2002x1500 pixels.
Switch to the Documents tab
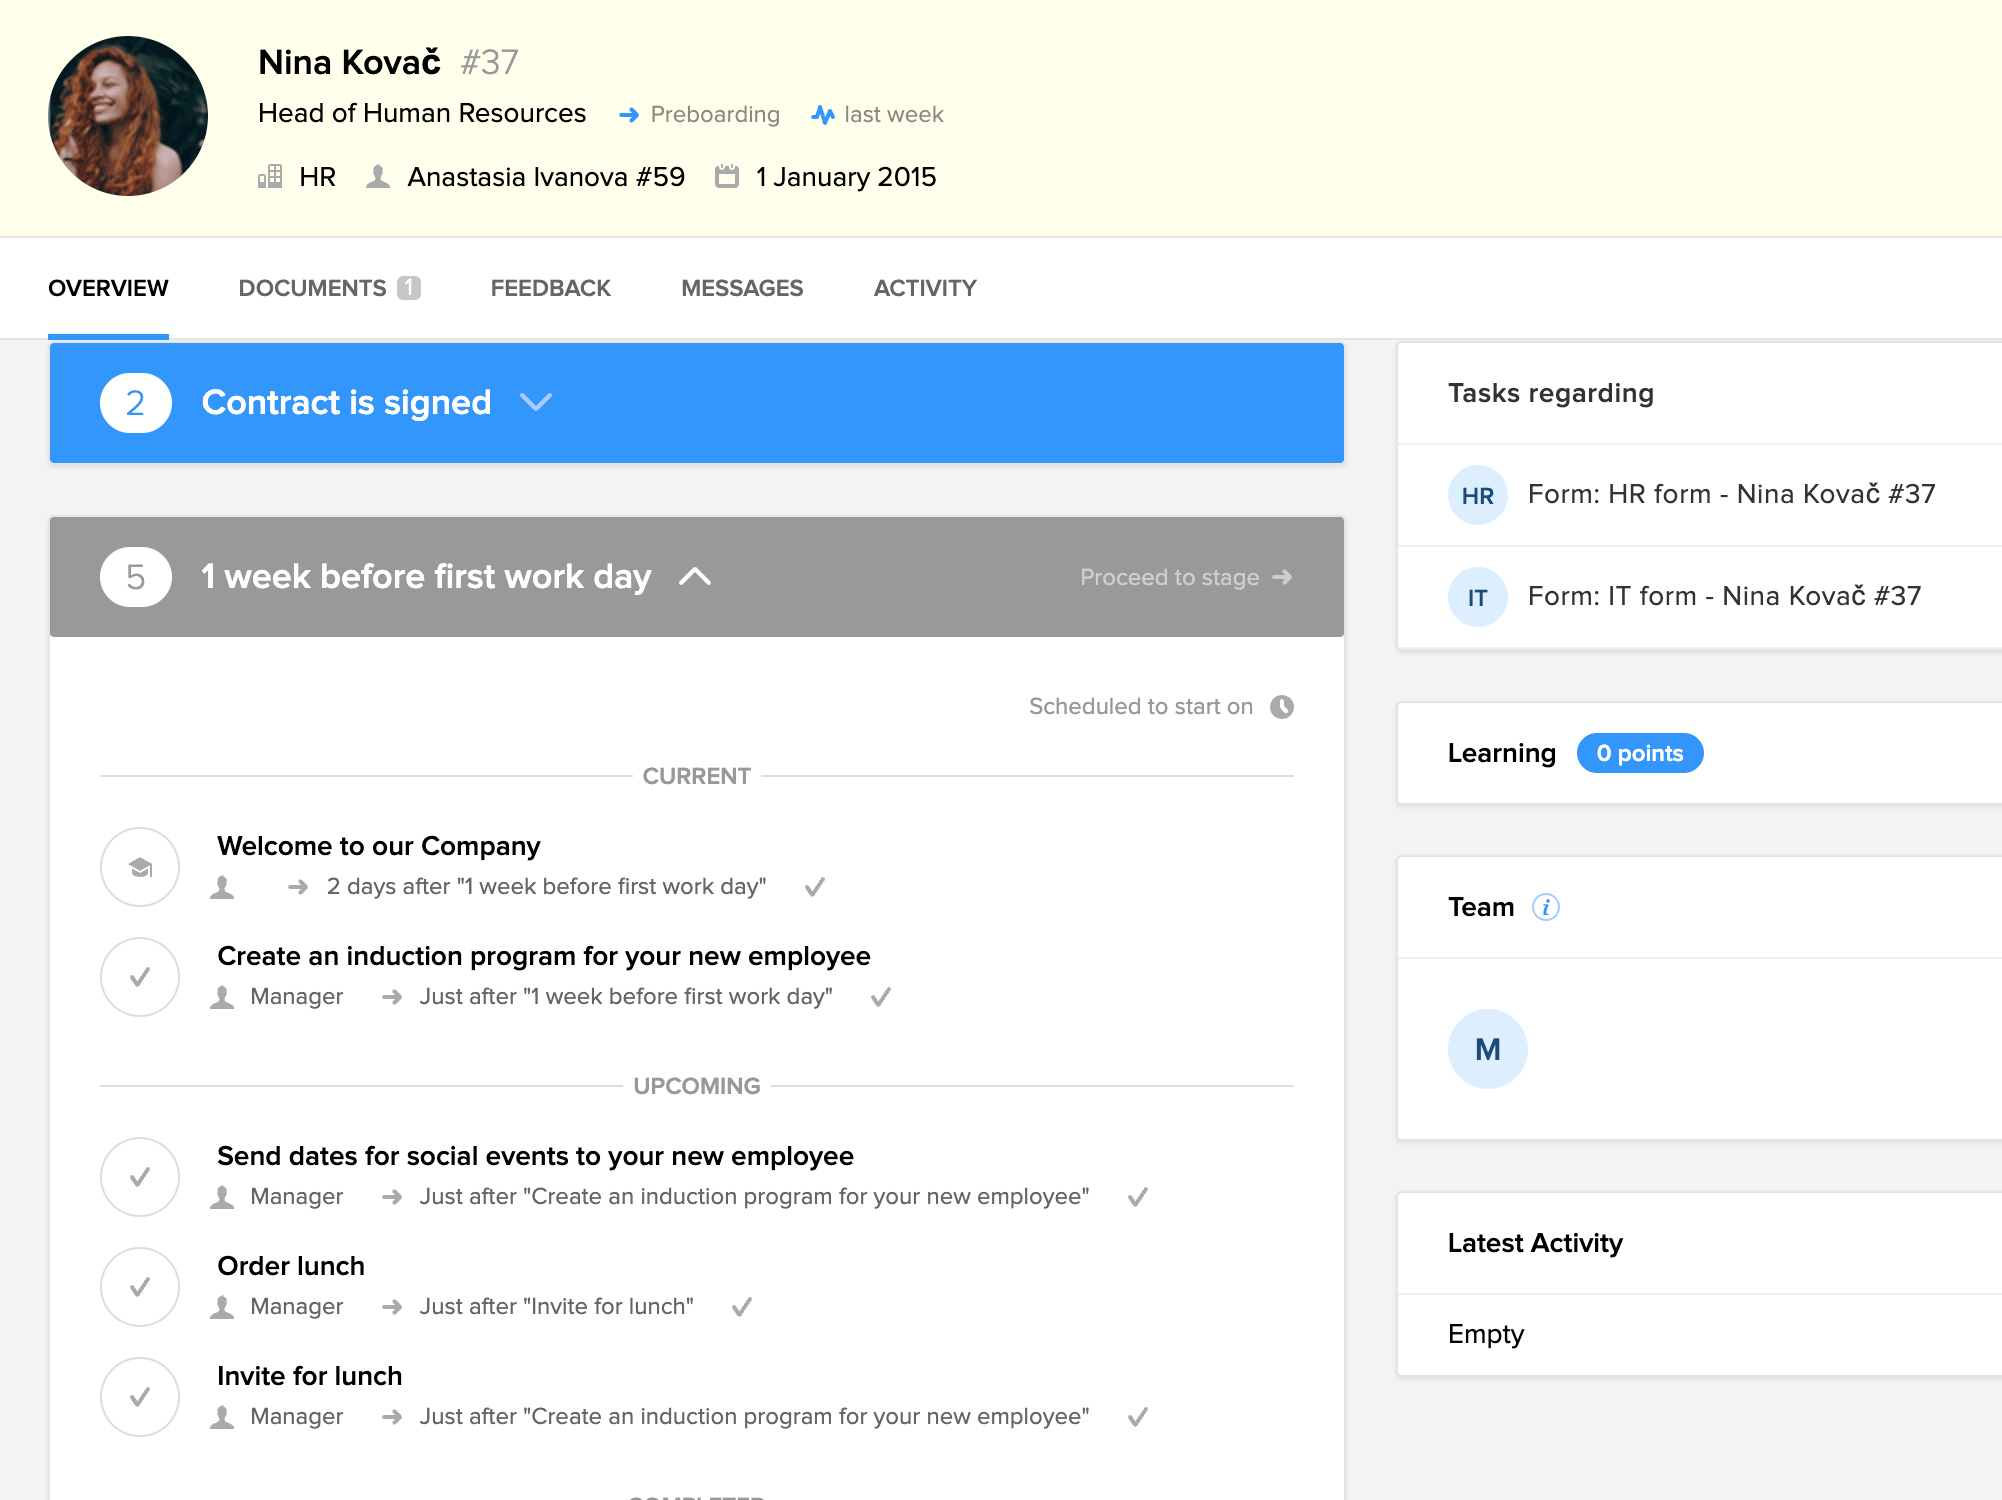tap(312, 288)
